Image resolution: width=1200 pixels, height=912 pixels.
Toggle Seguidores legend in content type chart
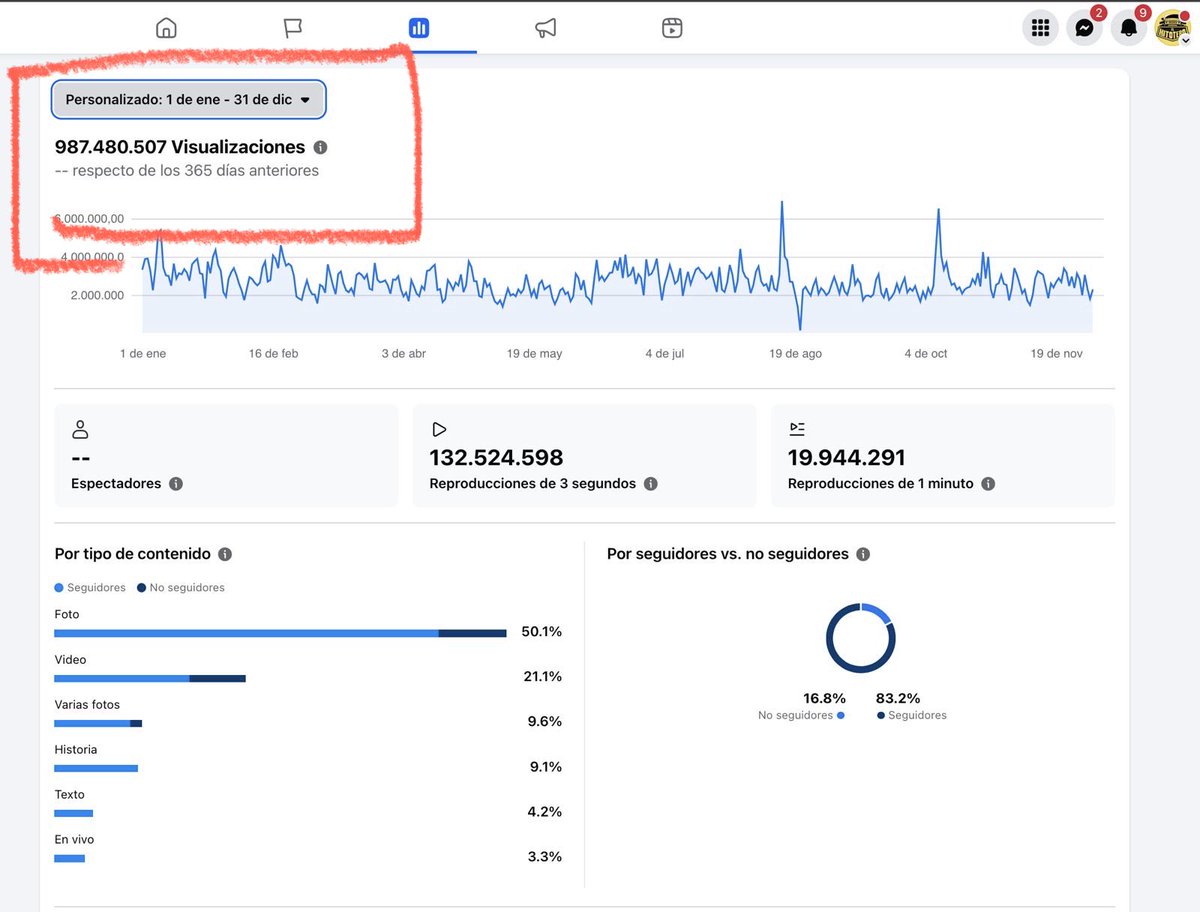tap(90, 588)
